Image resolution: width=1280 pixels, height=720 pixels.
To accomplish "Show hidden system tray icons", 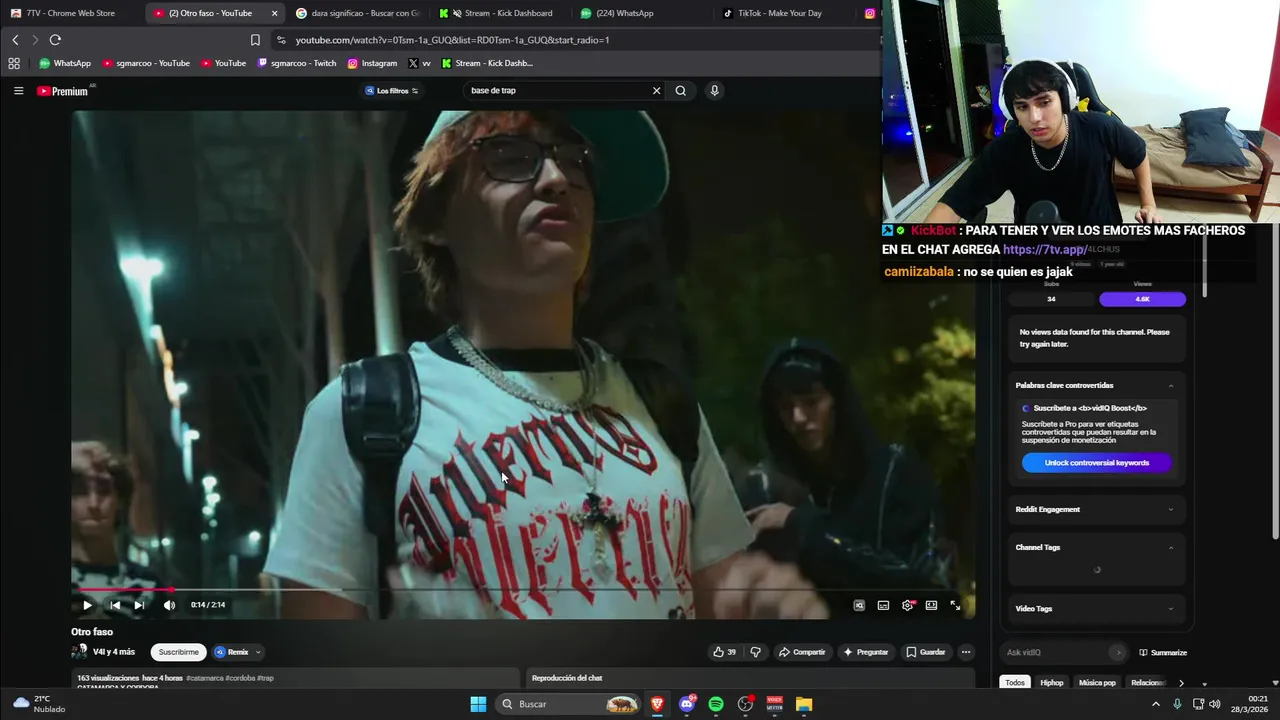I will point(1156,704).
